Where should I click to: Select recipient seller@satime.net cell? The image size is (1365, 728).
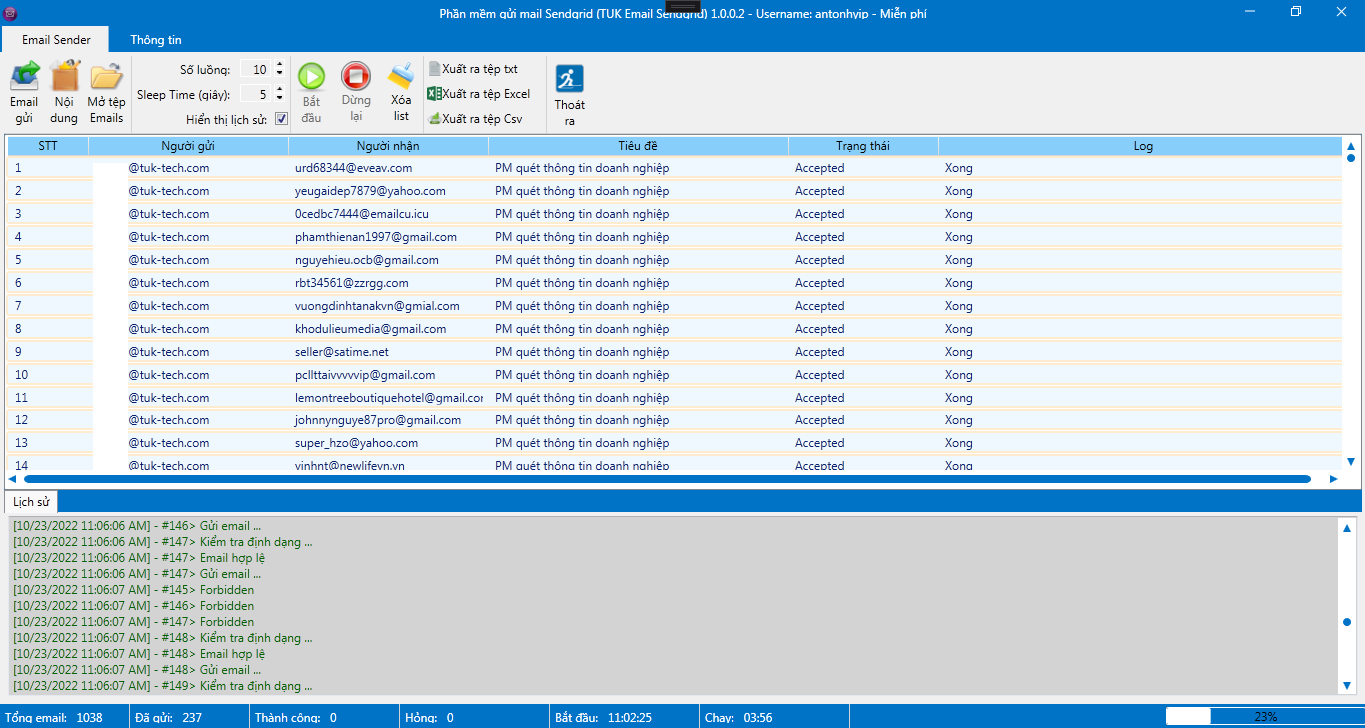[388, 352]
